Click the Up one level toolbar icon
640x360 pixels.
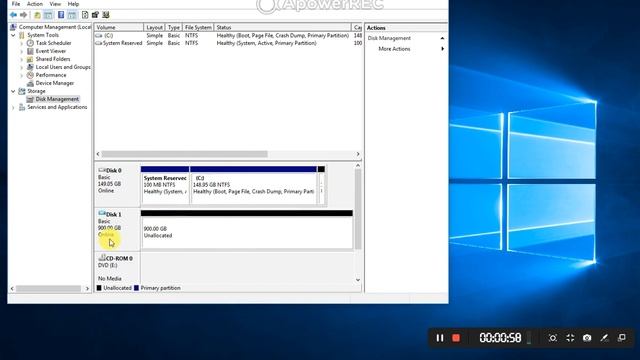tap(37, 15)
